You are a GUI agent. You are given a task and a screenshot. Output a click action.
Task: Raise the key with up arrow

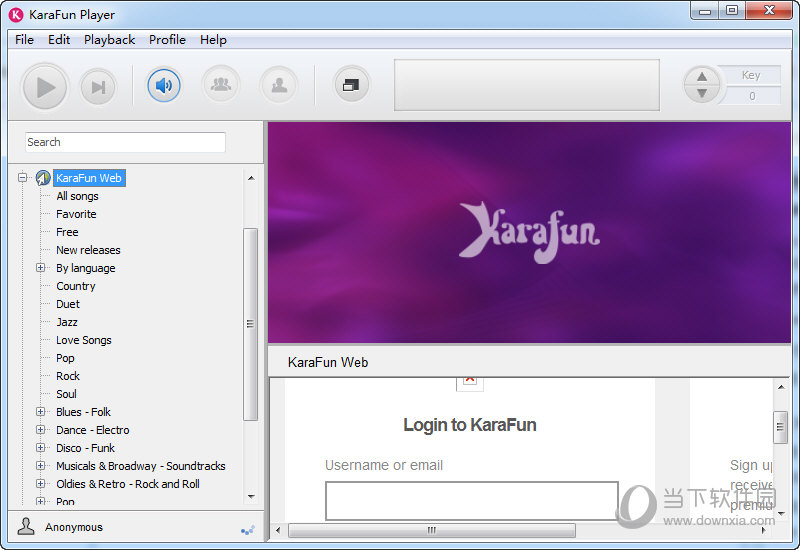(702, 77)
